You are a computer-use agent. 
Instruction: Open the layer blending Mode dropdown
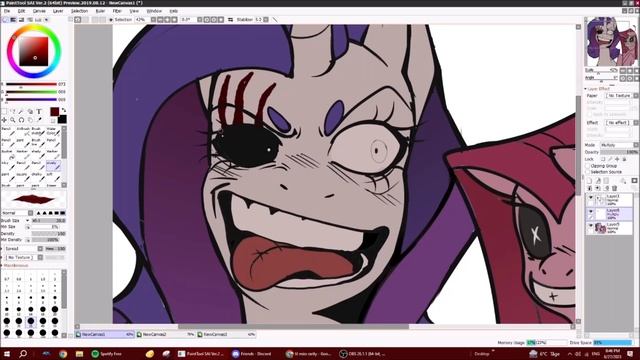(x=619, y=145)
